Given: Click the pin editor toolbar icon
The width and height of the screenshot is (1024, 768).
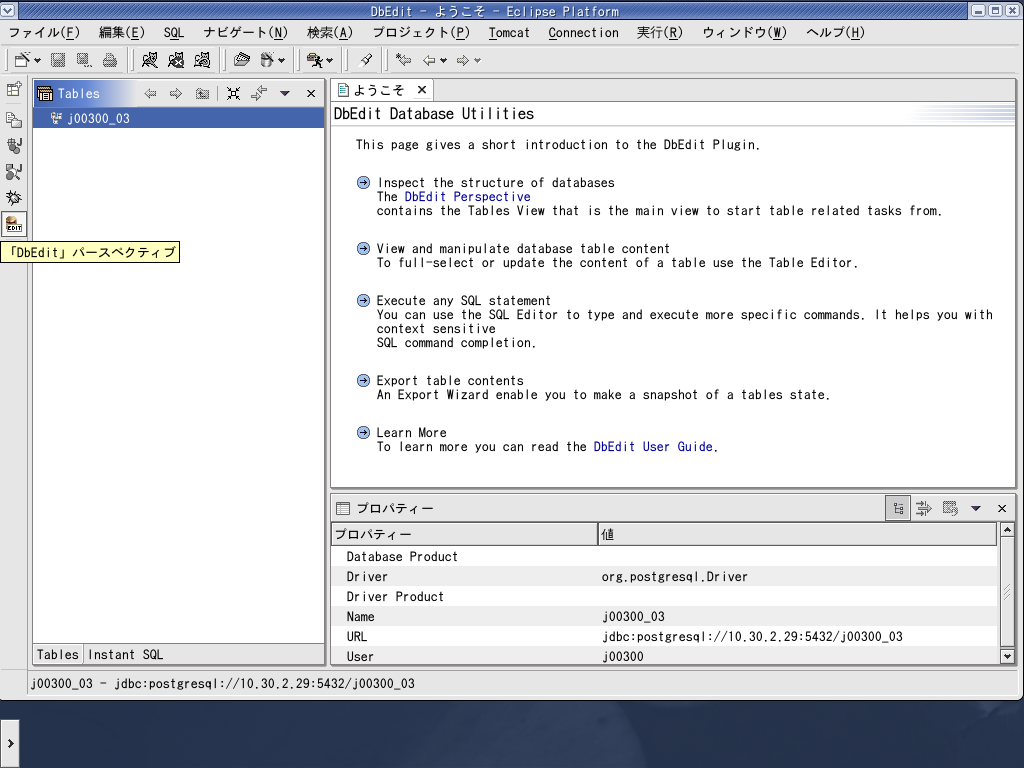Looking at the screenshot, I should [366, 60].
